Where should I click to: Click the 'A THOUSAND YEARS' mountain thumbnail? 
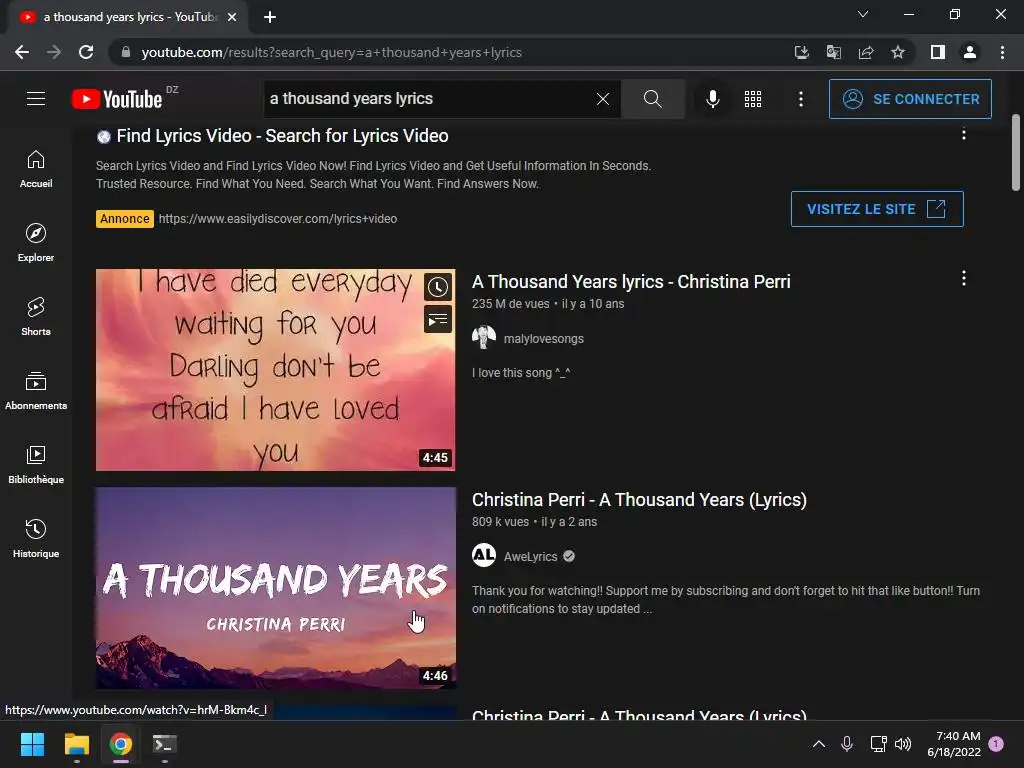pyautogui.click(x=276, y=588)
